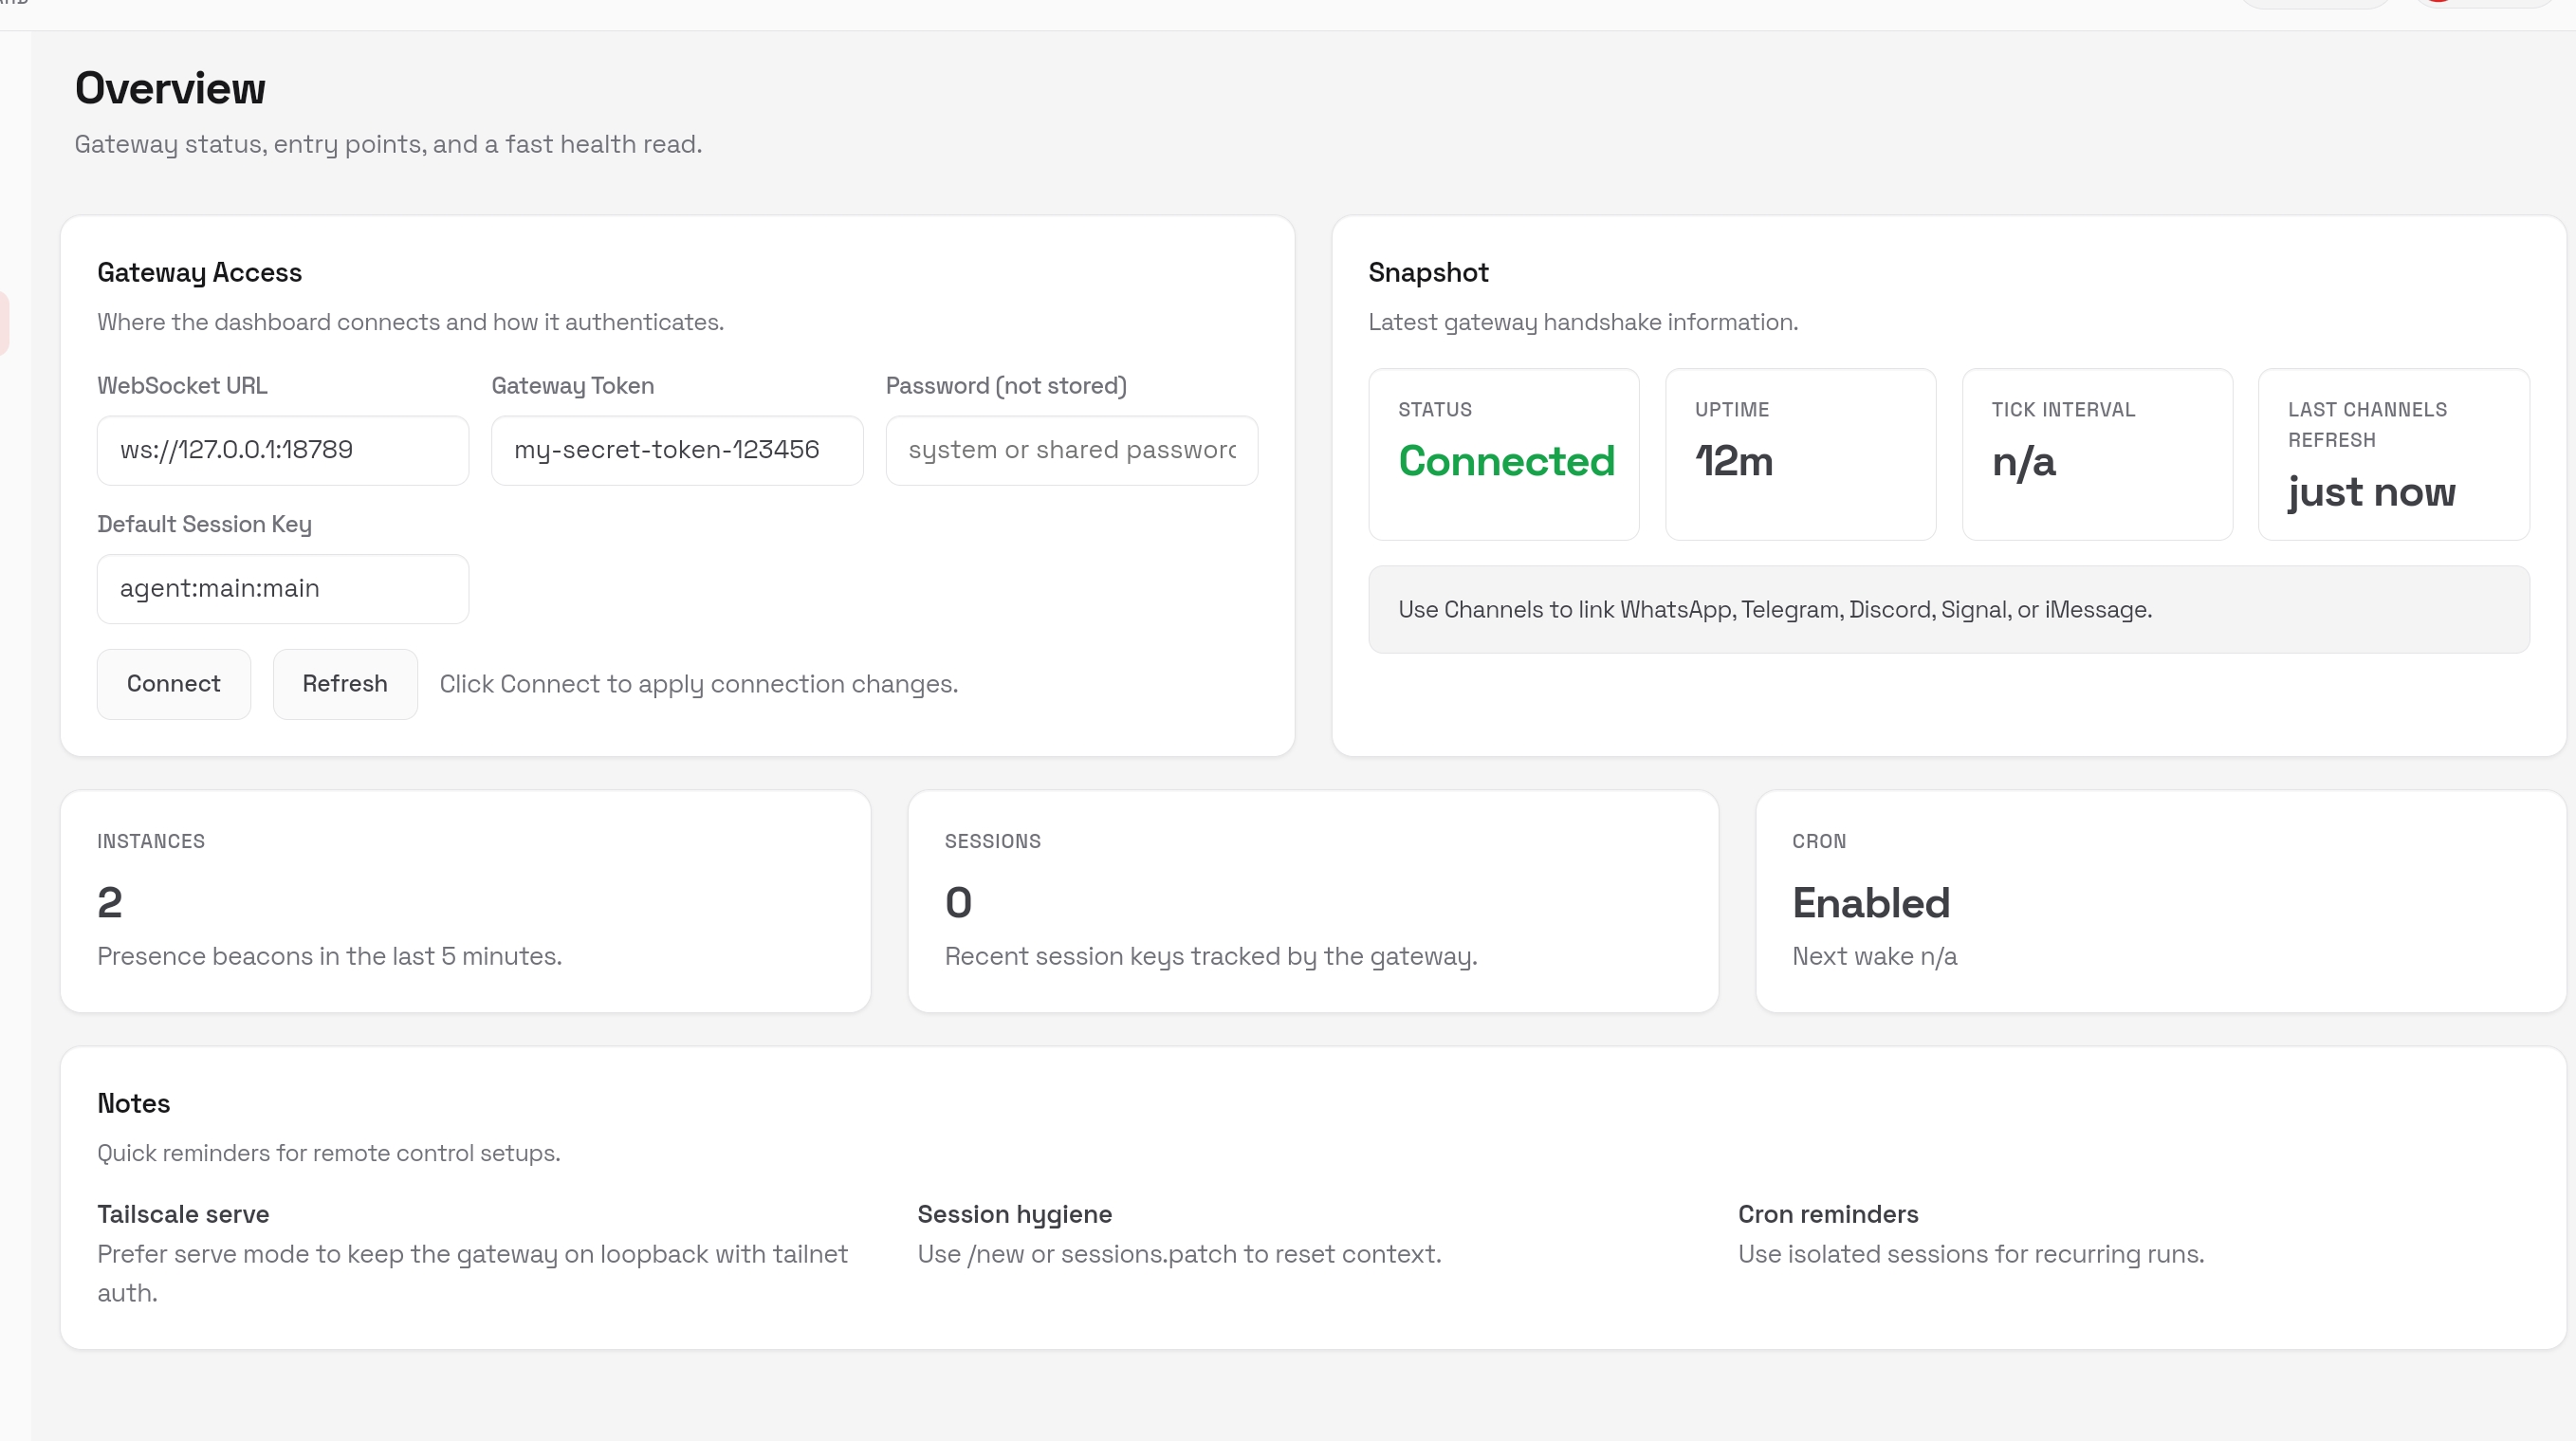Viewport: 2576px width, 1441px height.
Task: Open the Last Channels Refresh tile
Action: click(x=2392, y=455)
